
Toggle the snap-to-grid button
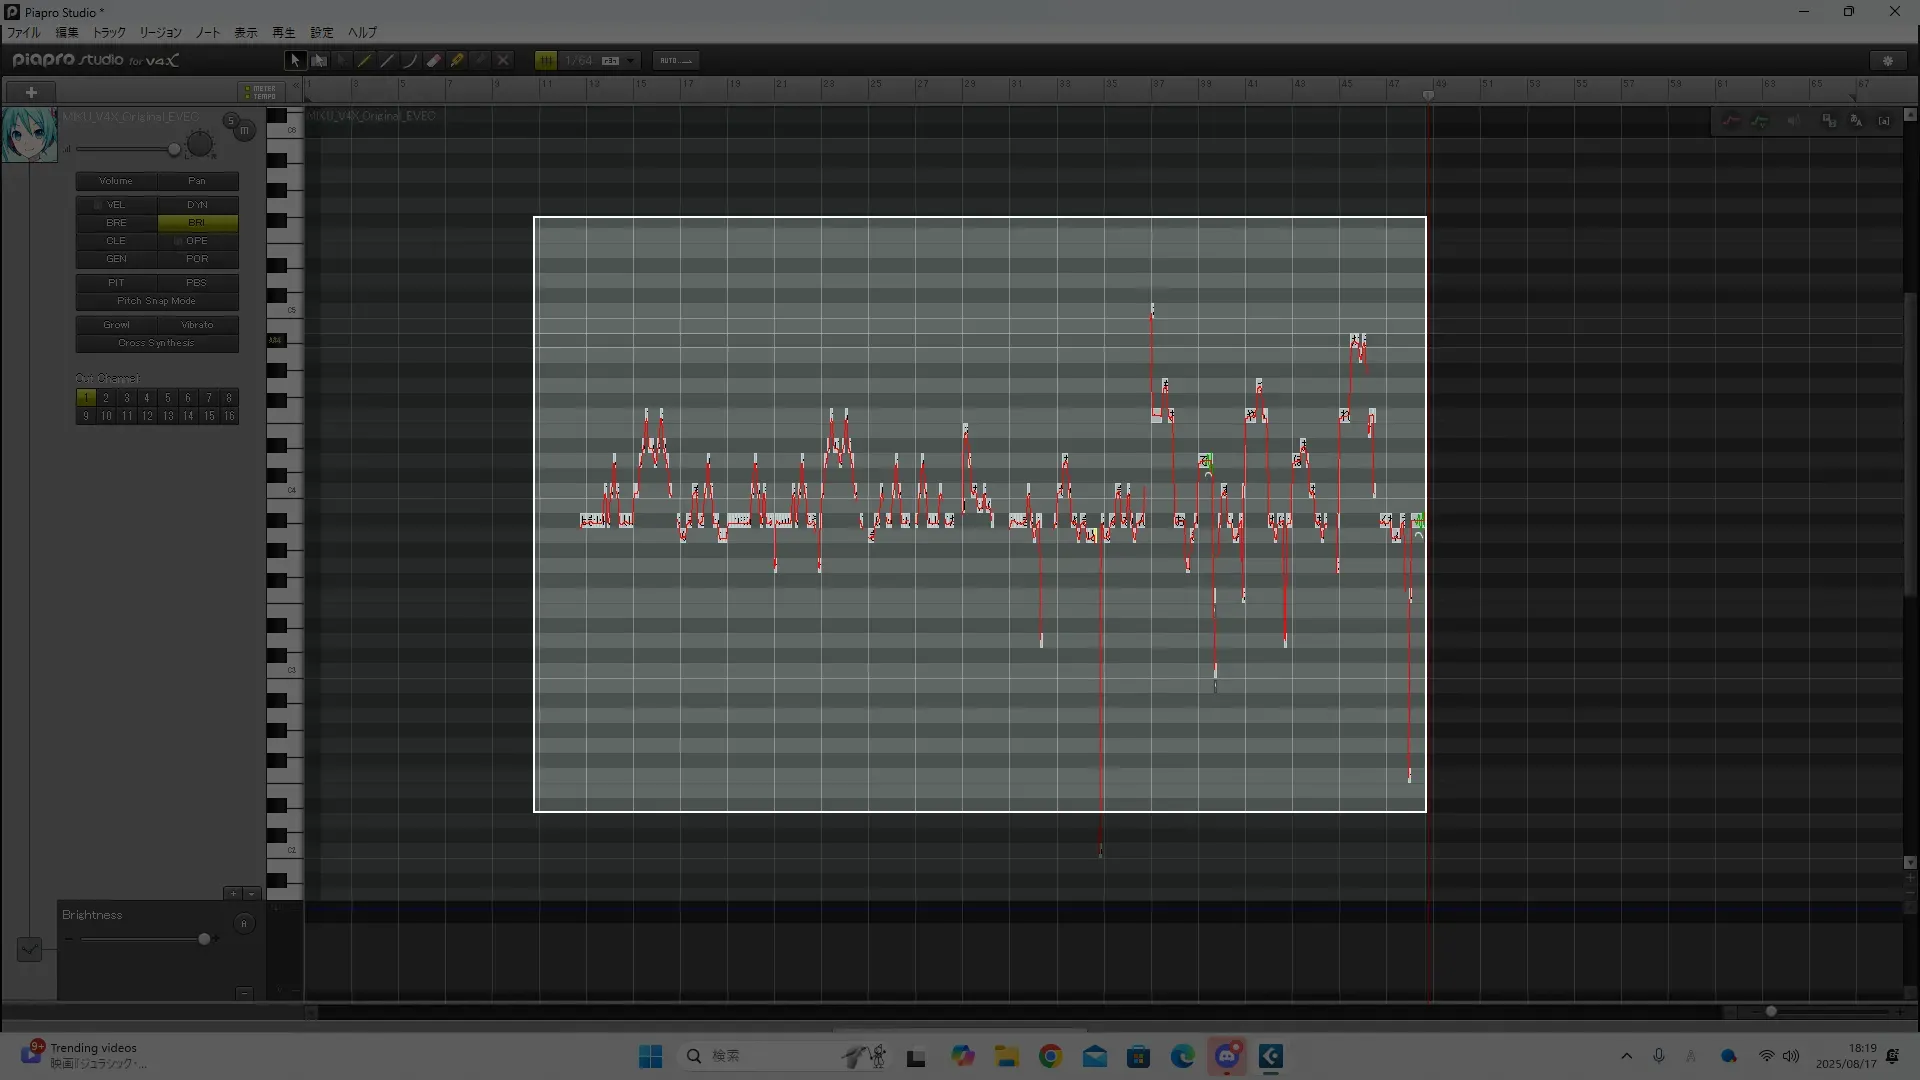pos(545,60)
